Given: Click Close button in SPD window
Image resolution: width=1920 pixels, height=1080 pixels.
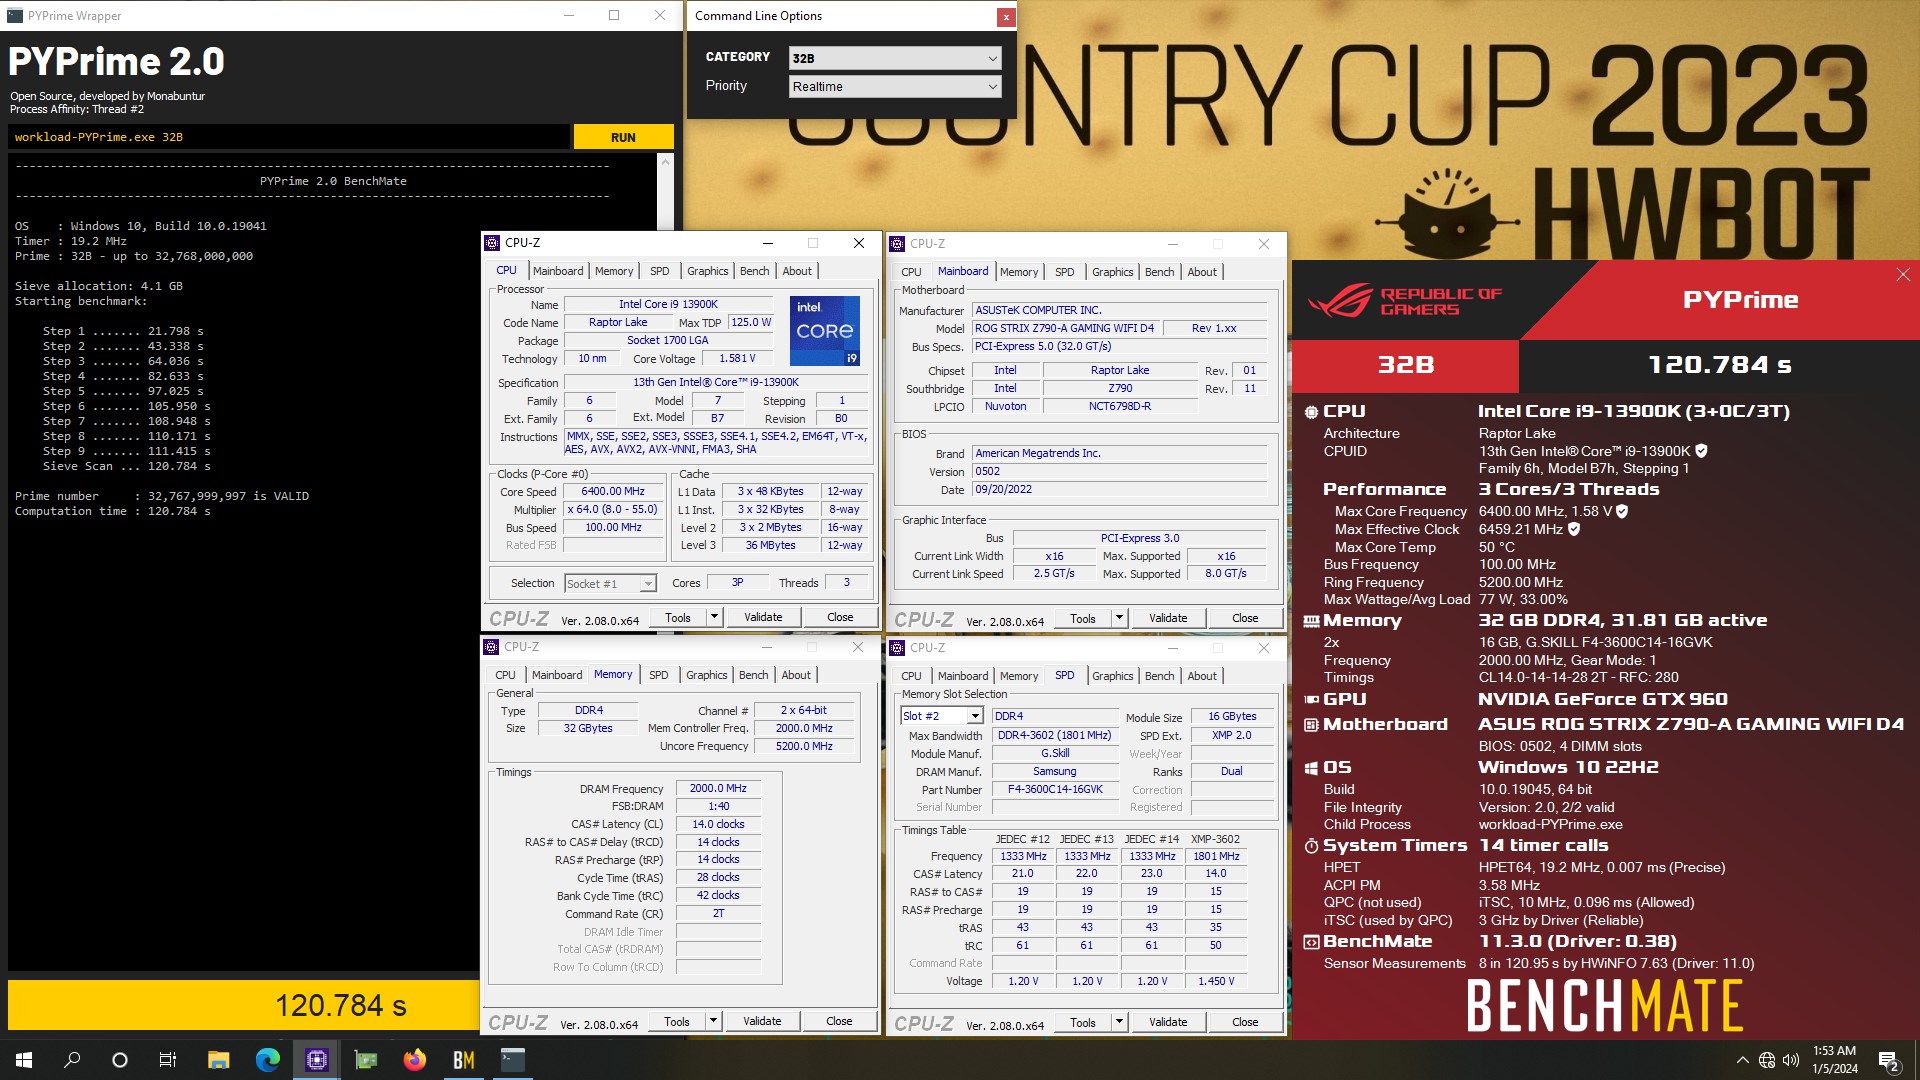Looking at the screenshot, I should [1245, 1022].
